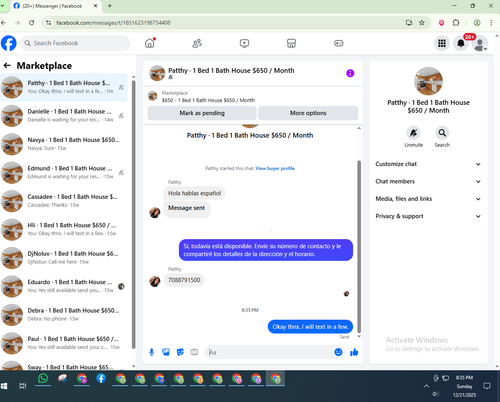Focus the Search Facebook box
The height and width of the screenshot is (402, 500).
[x=75, y=43]
